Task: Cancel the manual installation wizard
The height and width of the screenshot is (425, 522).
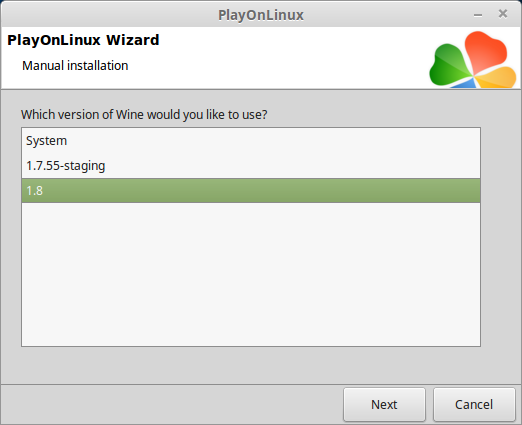Action: (474, 404)
